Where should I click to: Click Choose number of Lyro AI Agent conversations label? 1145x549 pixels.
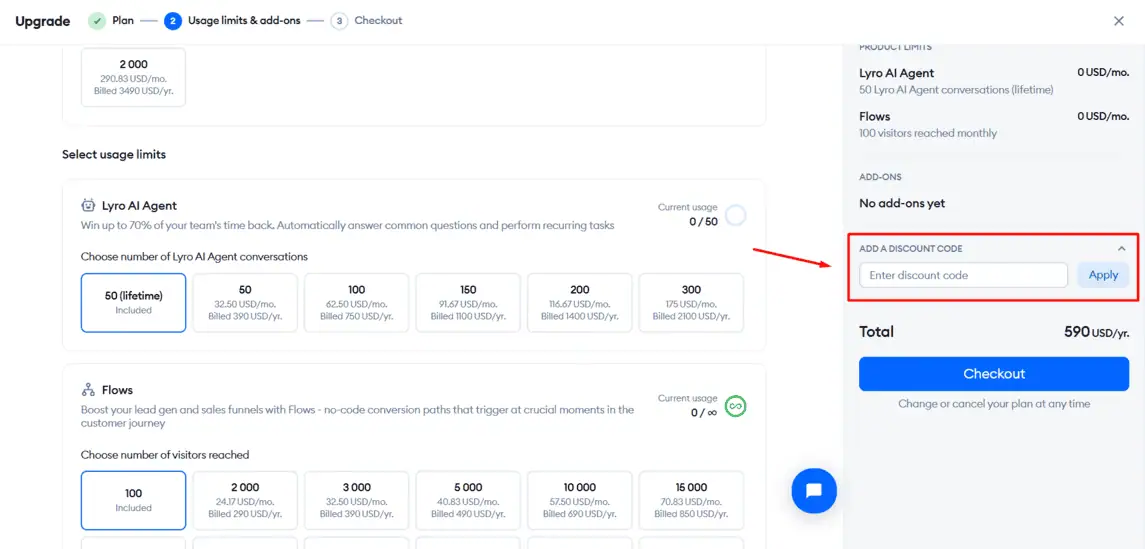[x=194, y=257]
